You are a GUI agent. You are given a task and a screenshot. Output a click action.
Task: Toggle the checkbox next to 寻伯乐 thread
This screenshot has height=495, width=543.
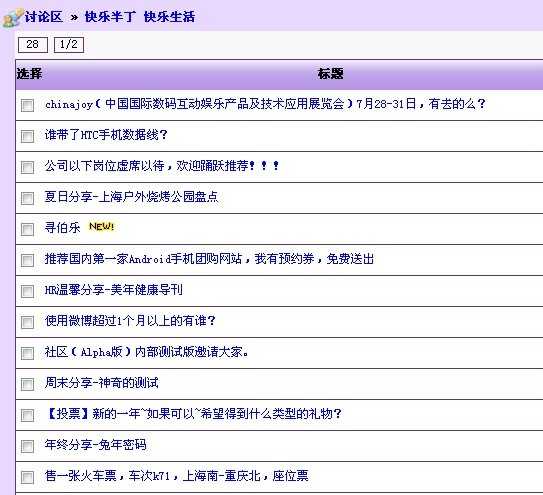27,229
